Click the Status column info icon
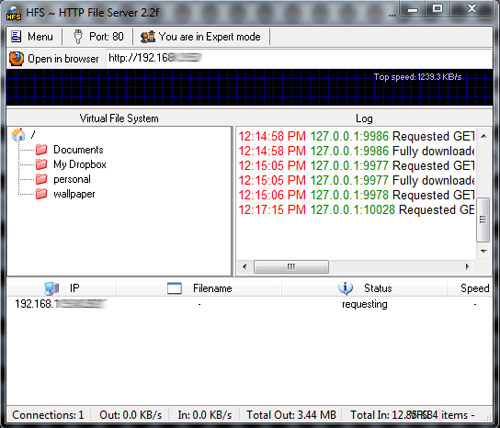 point(345,288)
